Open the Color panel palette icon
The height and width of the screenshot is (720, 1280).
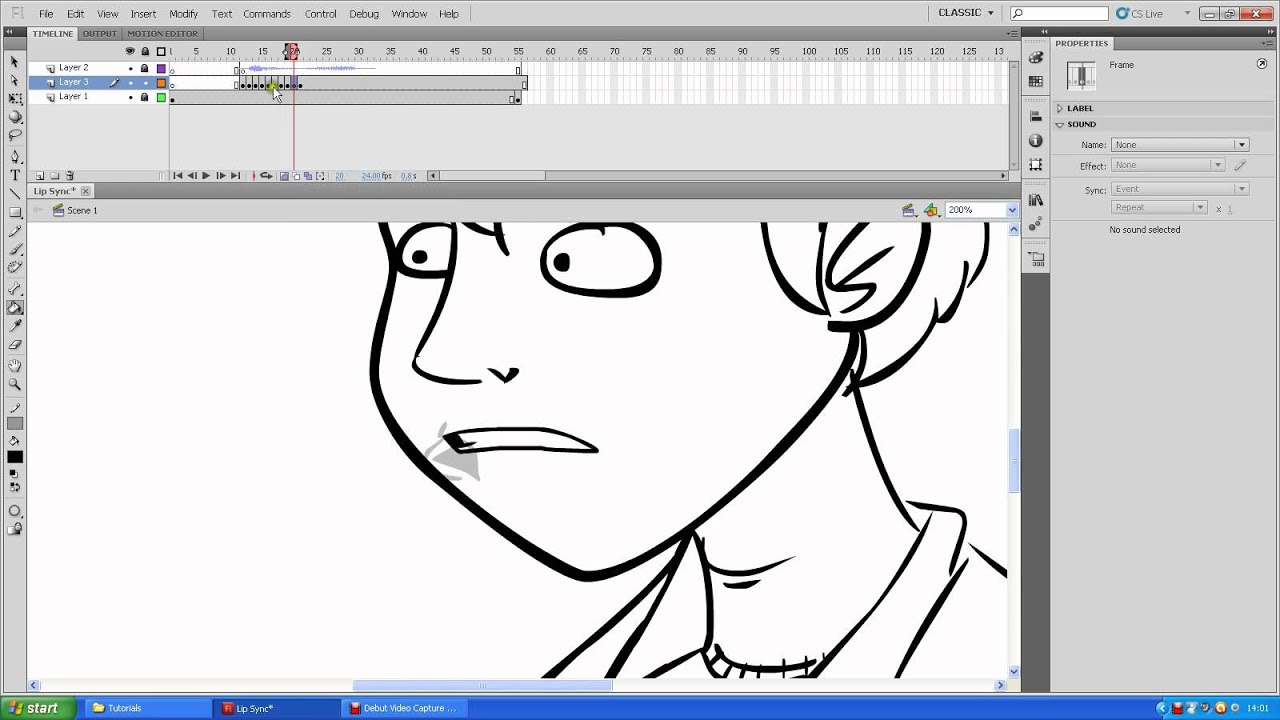click(1036, 59)
